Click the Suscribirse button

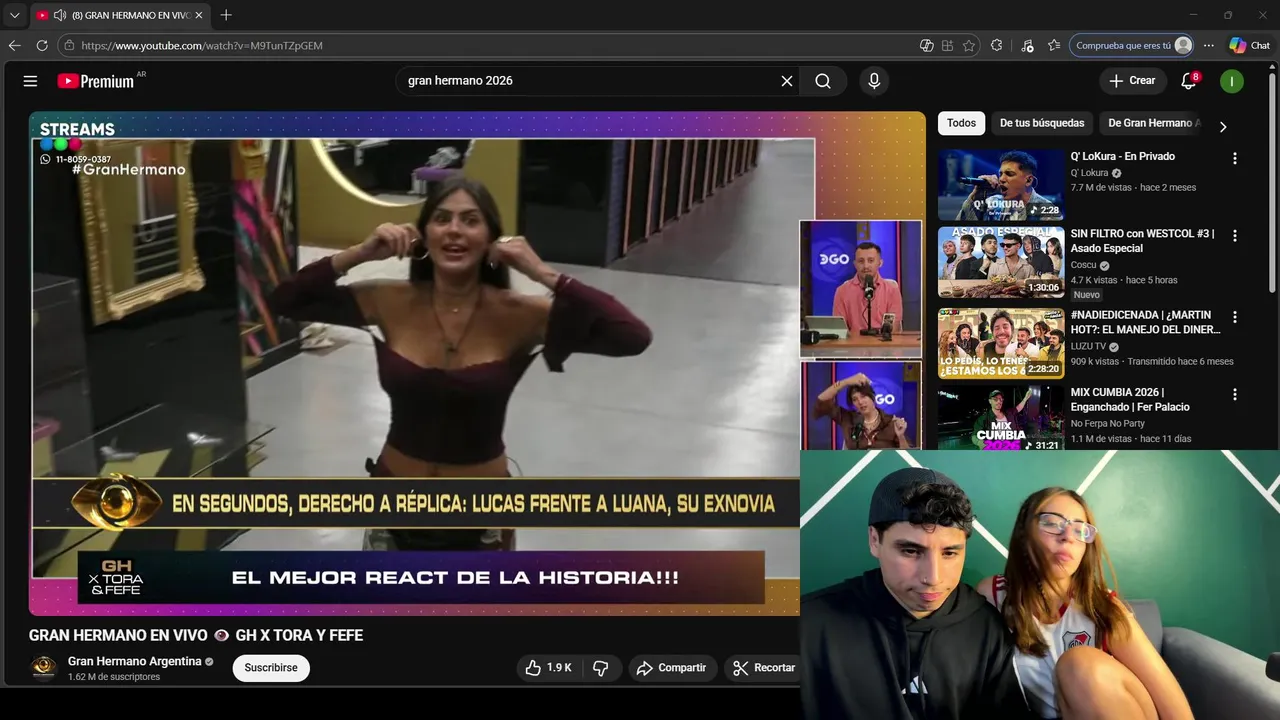click(271, 668)
